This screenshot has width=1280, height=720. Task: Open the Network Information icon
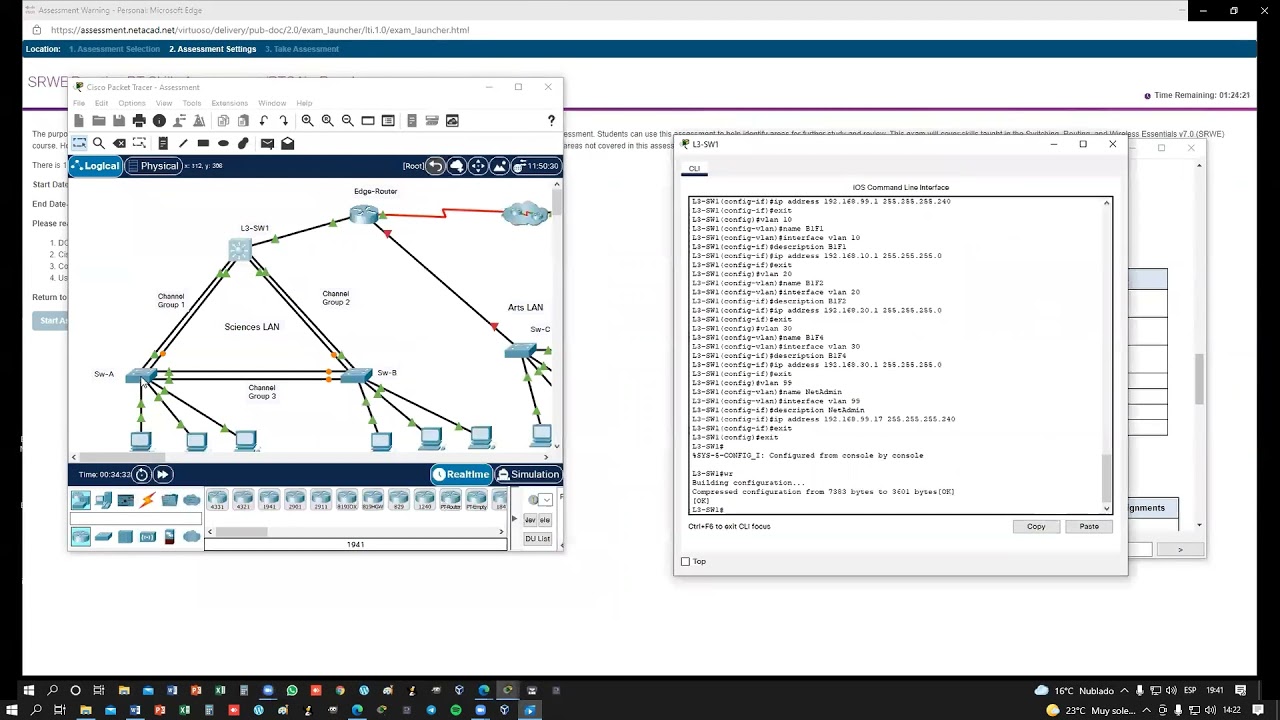click(x=159, y=121)
